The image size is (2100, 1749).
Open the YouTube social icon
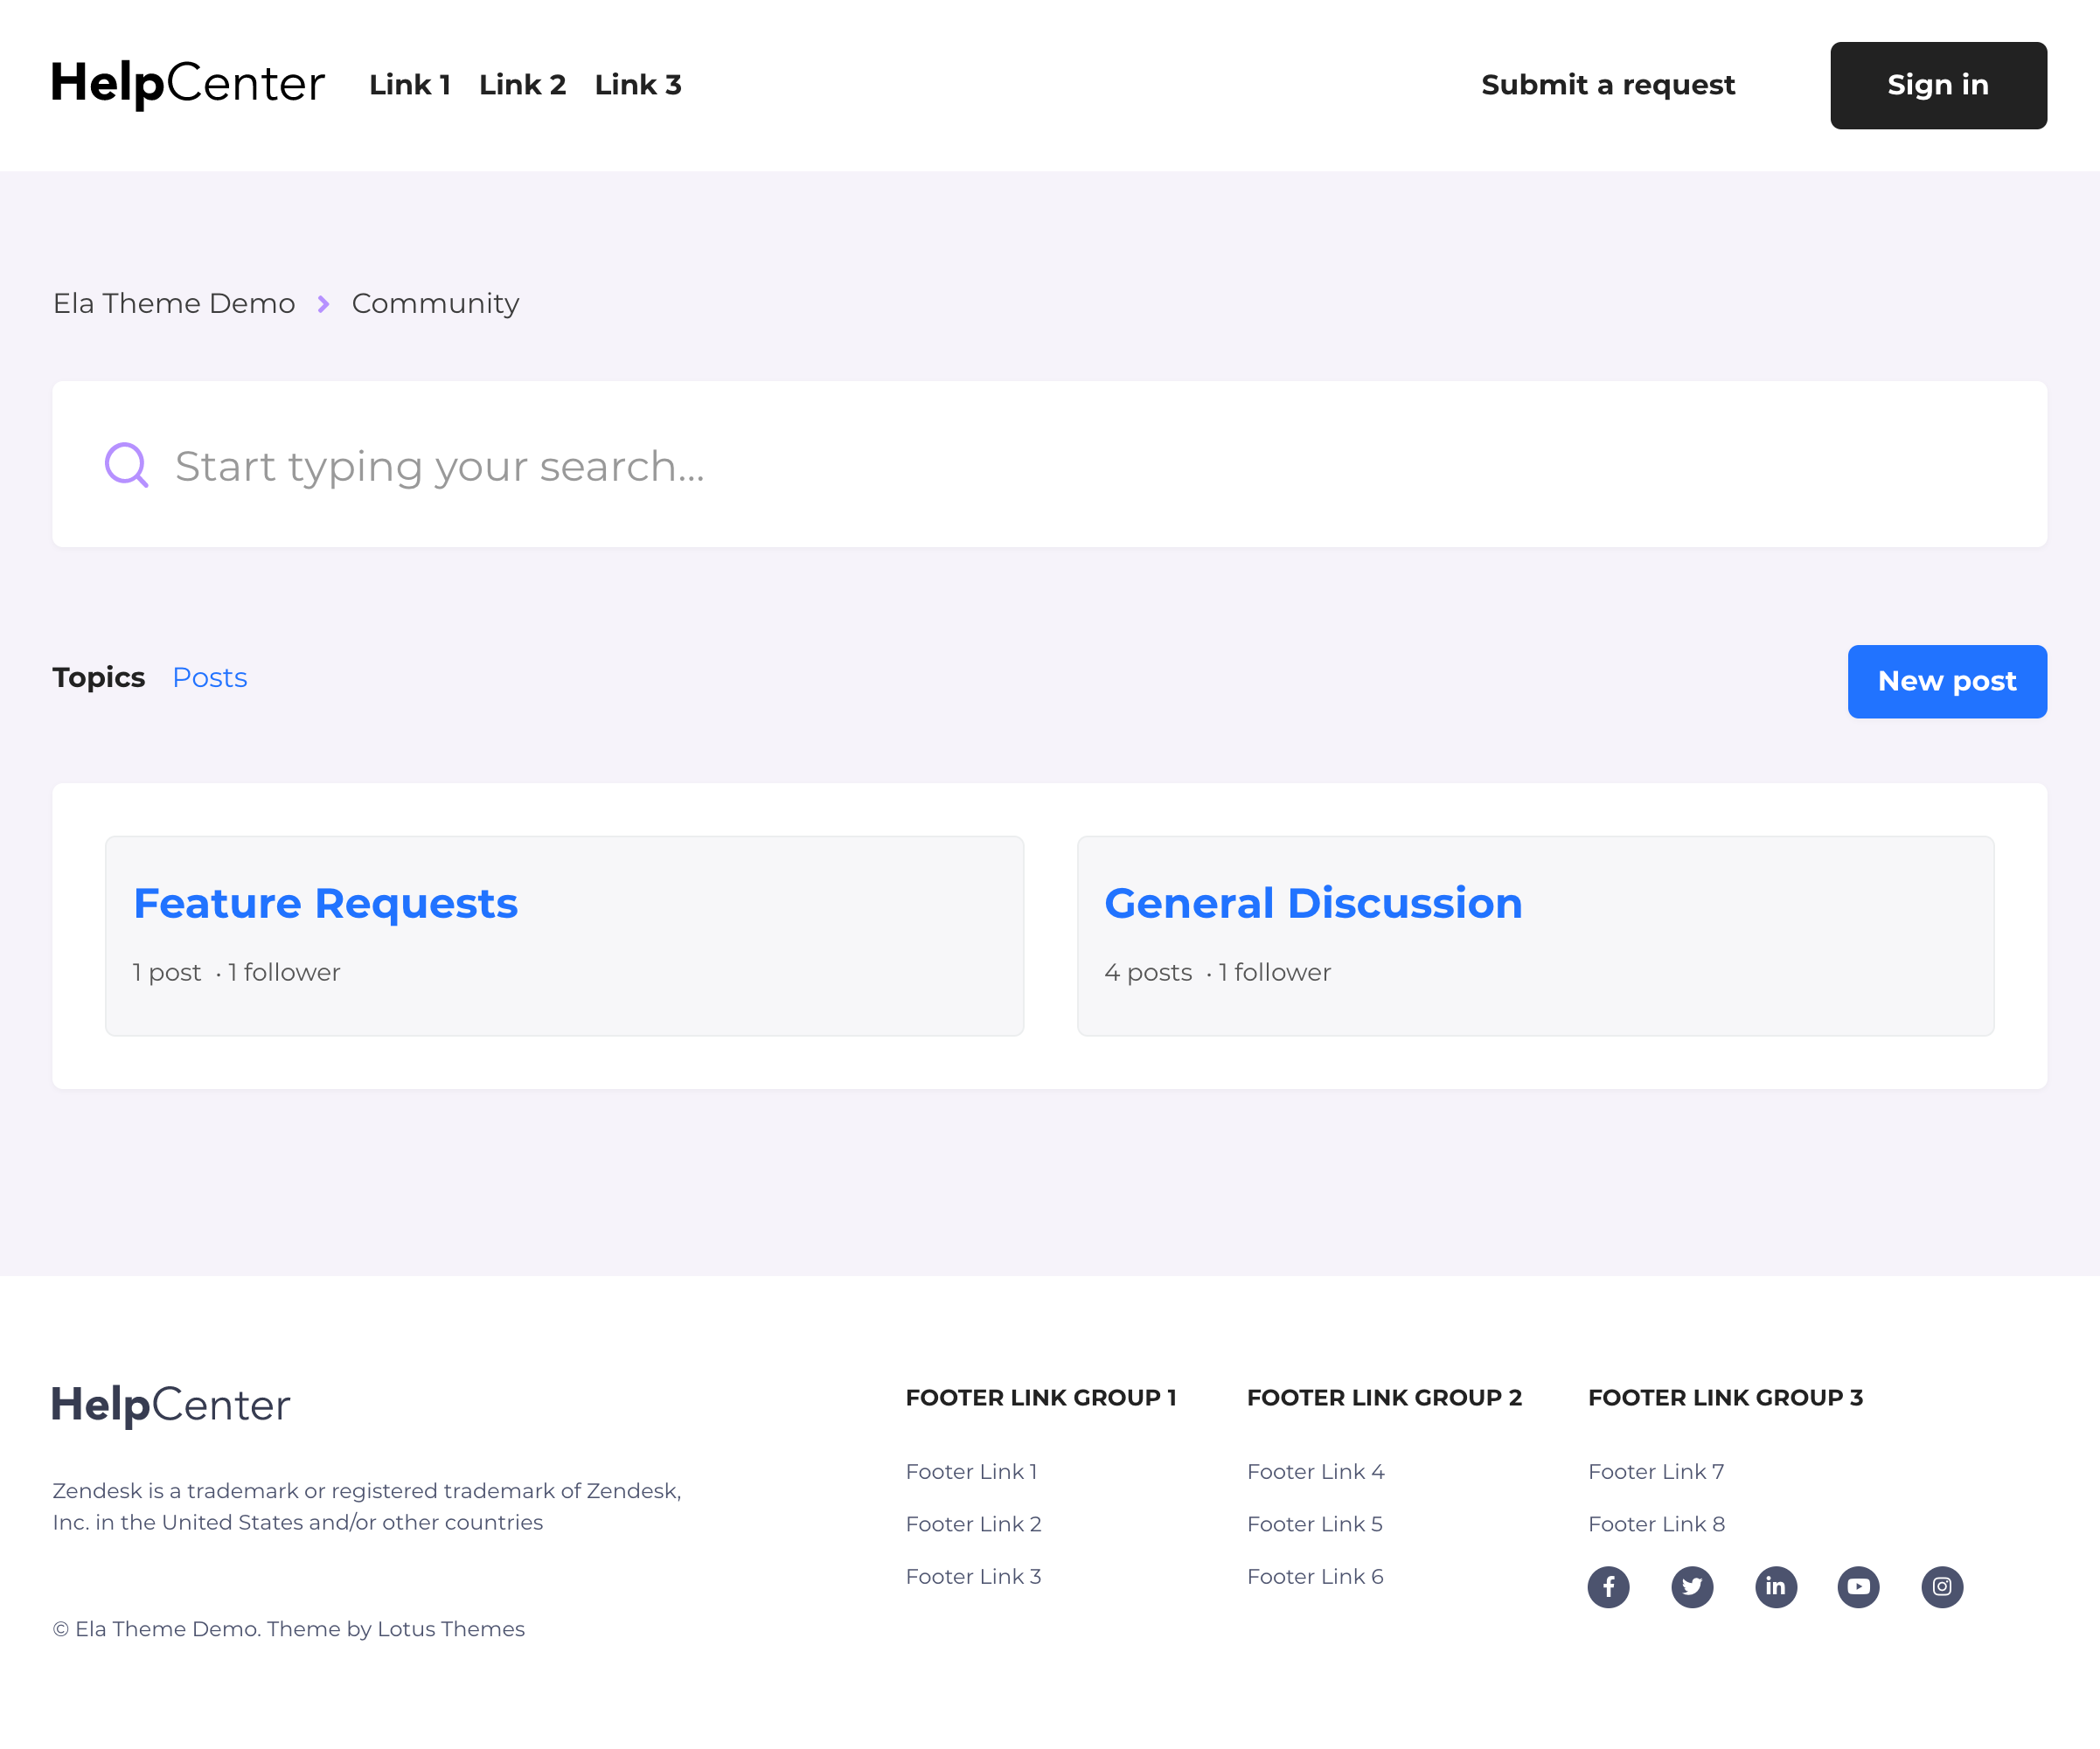click(x=1858, y=1587)
